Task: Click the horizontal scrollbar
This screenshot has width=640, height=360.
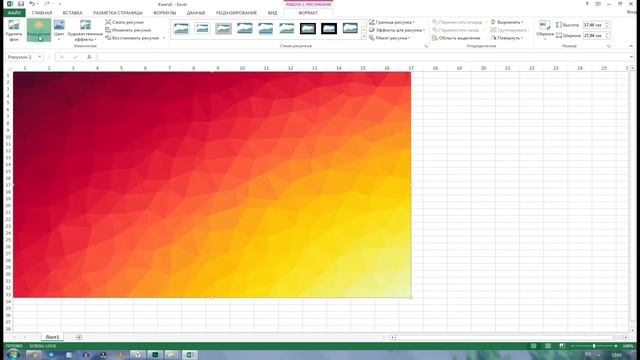Action: (x=509, y=338)
